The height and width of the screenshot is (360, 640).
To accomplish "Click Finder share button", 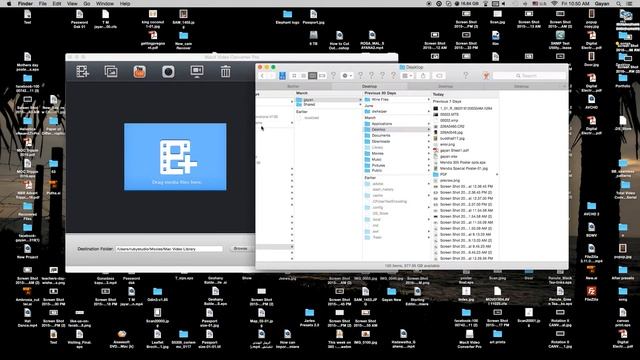I will point(423,76).
